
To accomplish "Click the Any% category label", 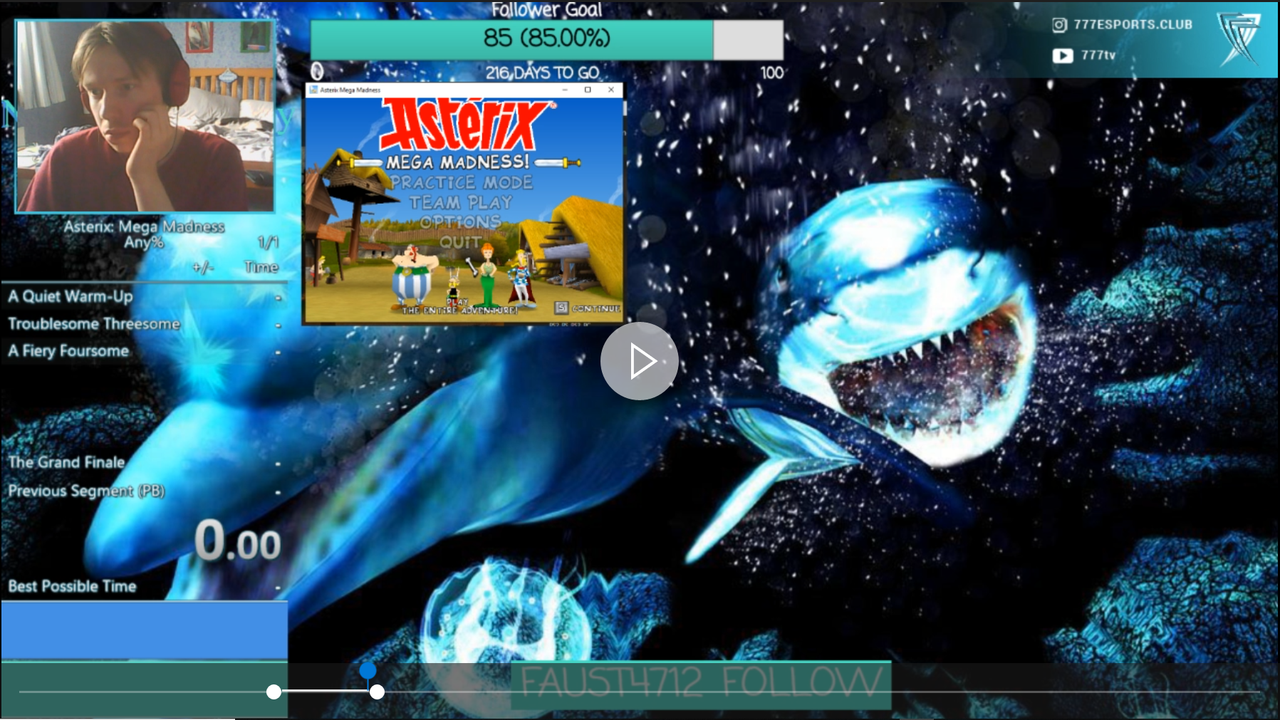I will 144,242.
